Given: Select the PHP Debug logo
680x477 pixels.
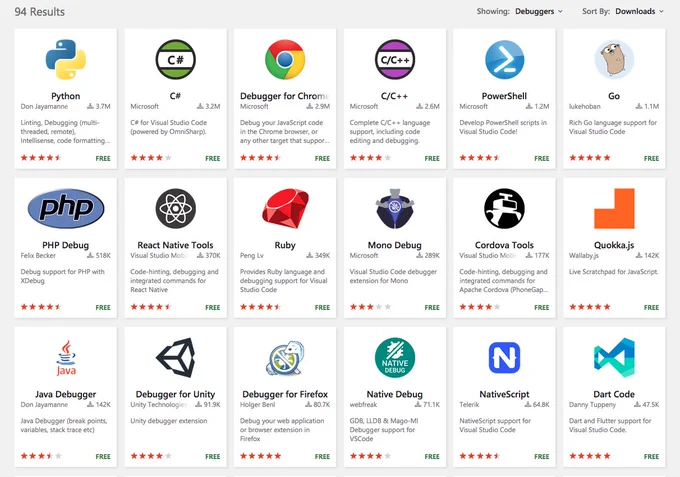Looking at the screenshot, I should coord(65,209).
